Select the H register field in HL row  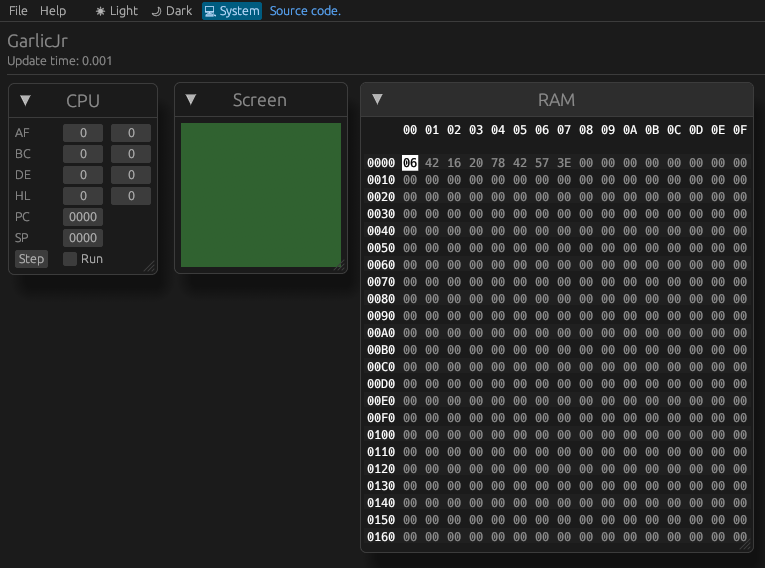83,196
